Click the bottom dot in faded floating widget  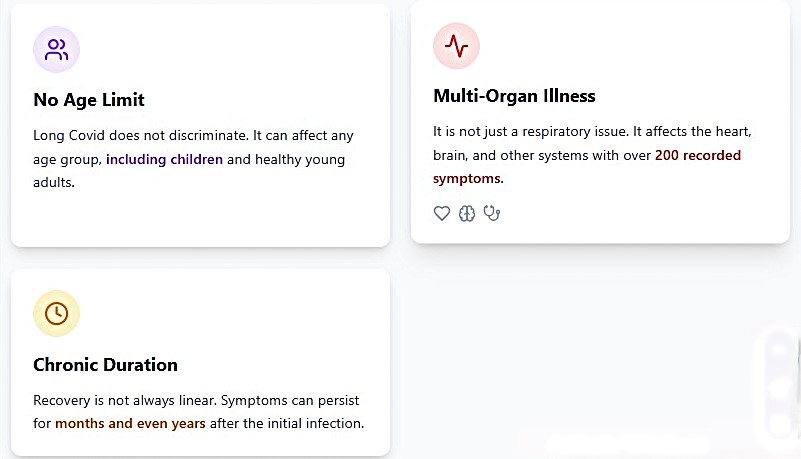(779, 424)
